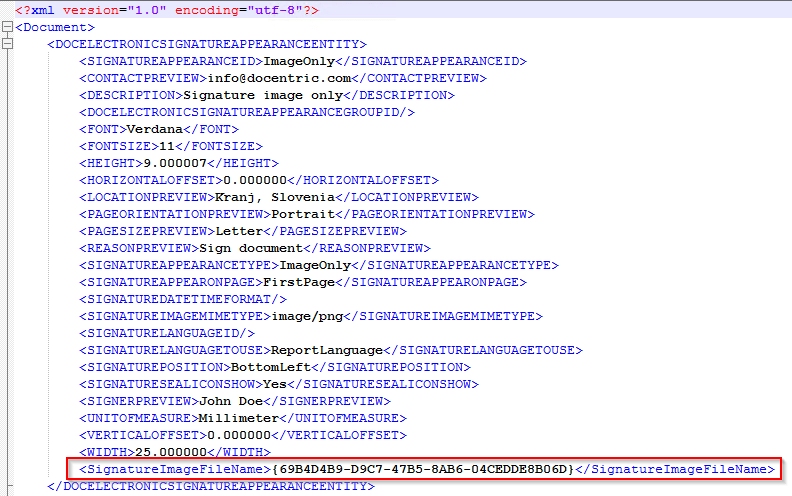Image resolution: width=792 pixels, height=496 pixels.
Task: Select SIGNATURESEALICONSHOW value Yes
Action: 275,384
